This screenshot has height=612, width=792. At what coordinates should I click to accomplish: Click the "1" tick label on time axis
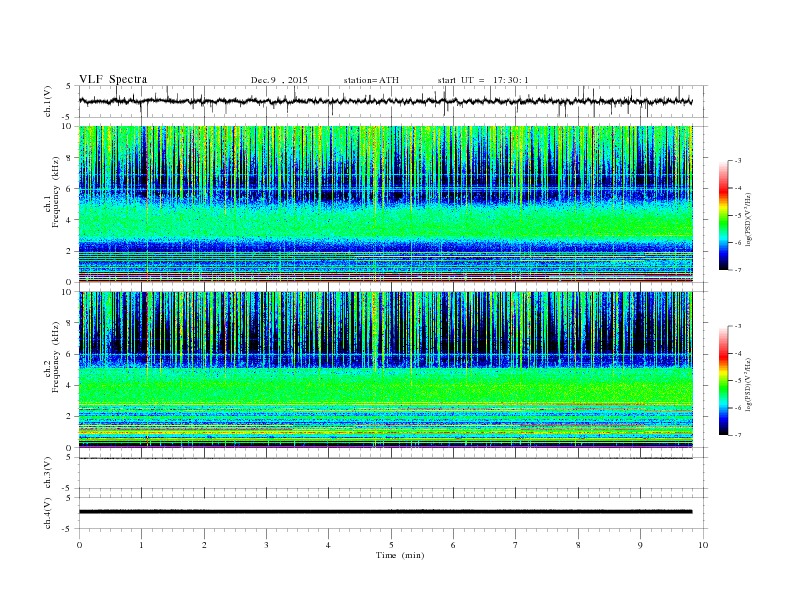click(x=141, y=545)
